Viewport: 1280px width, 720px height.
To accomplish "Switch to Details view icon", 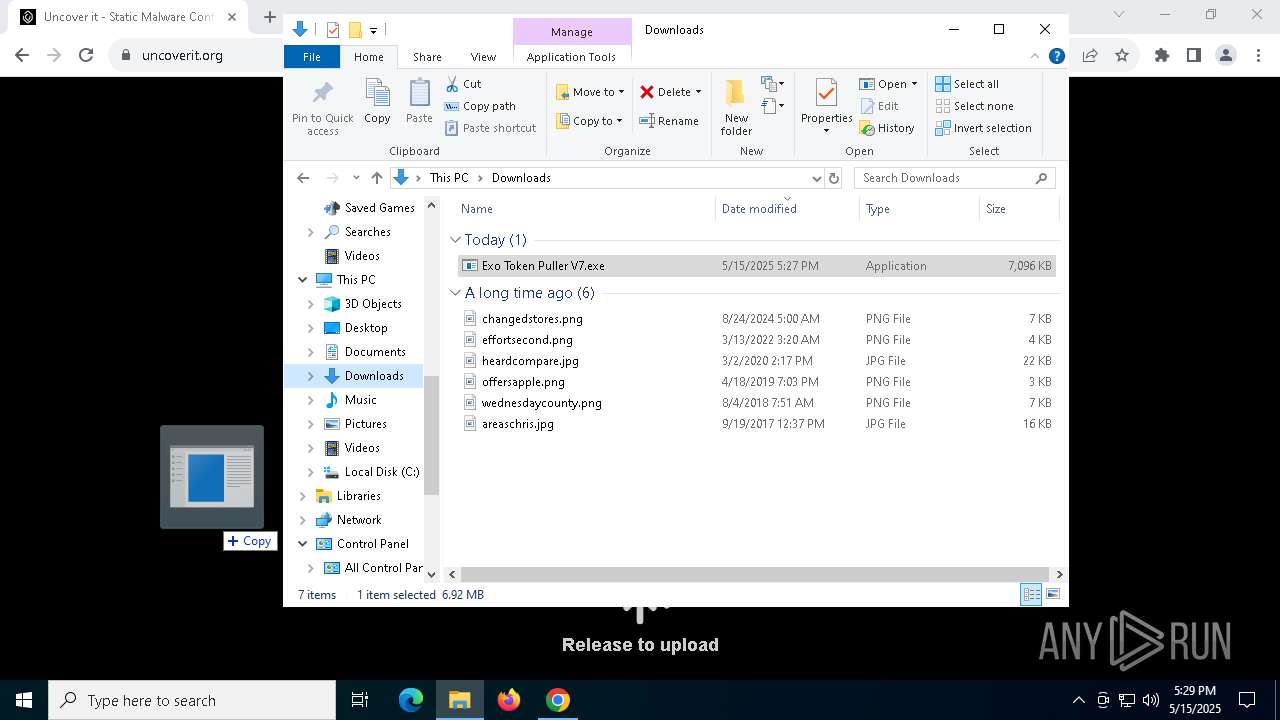I will click(1031, 594).
